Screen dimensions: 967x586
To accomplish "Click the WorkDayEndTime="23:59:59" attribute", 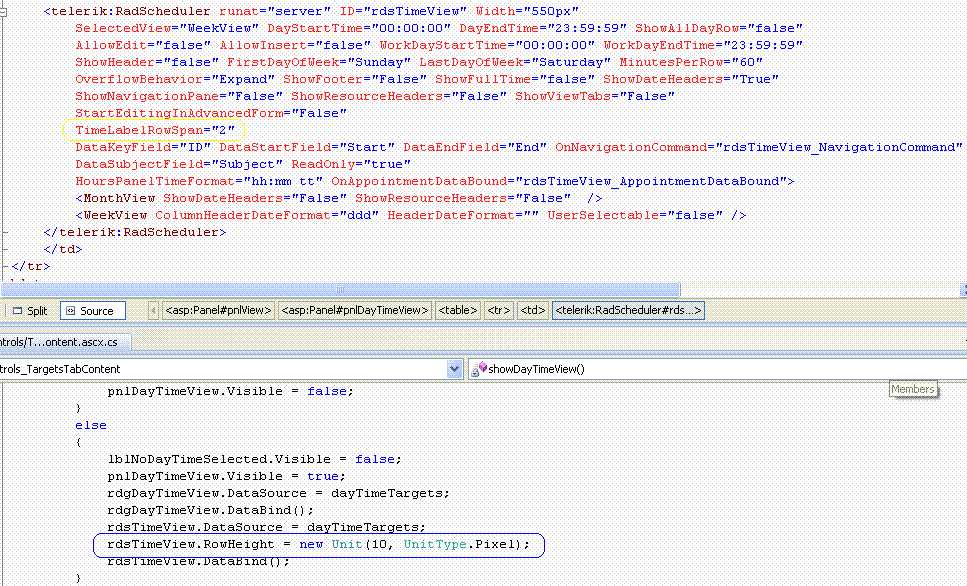I will click(x=703, y=46).
